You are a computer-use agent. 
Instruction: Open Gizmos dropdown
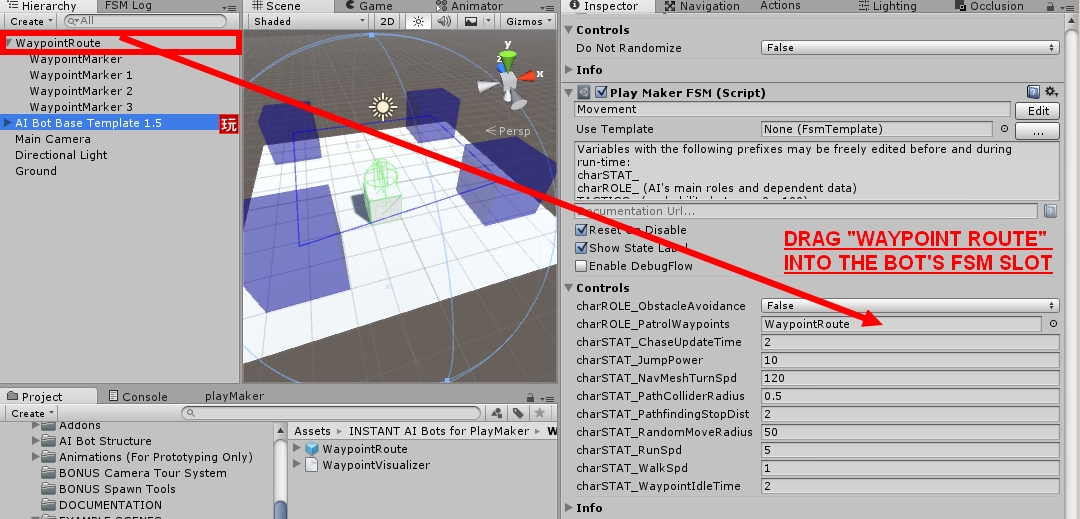[x=529, y=21]
